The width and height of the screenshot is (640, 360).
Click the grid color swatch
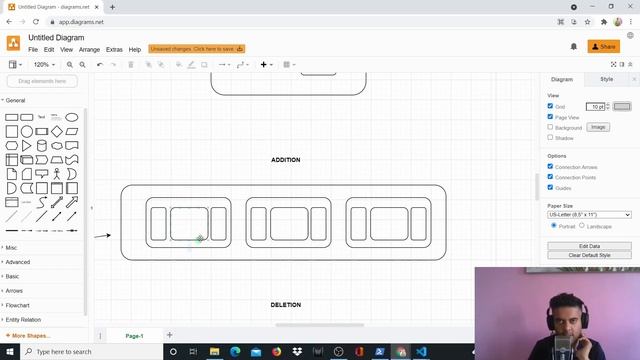point(622,107)
